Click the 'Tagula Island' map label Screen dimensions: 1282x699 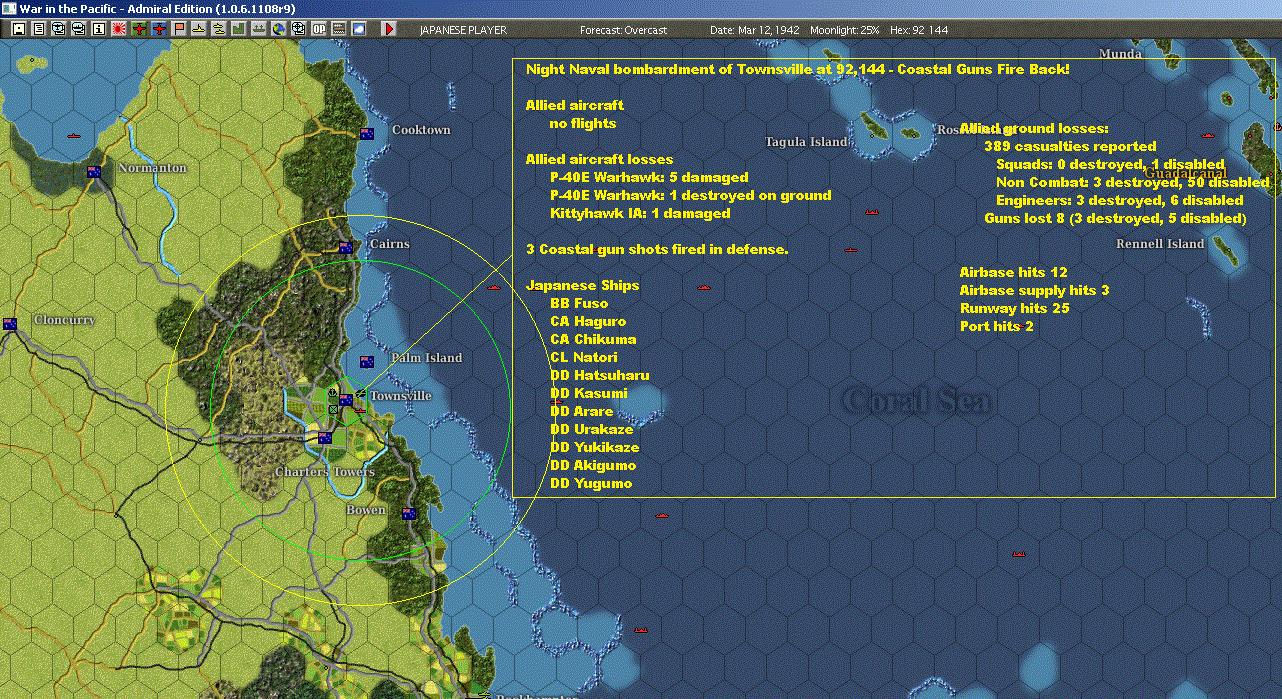[806, 142]
